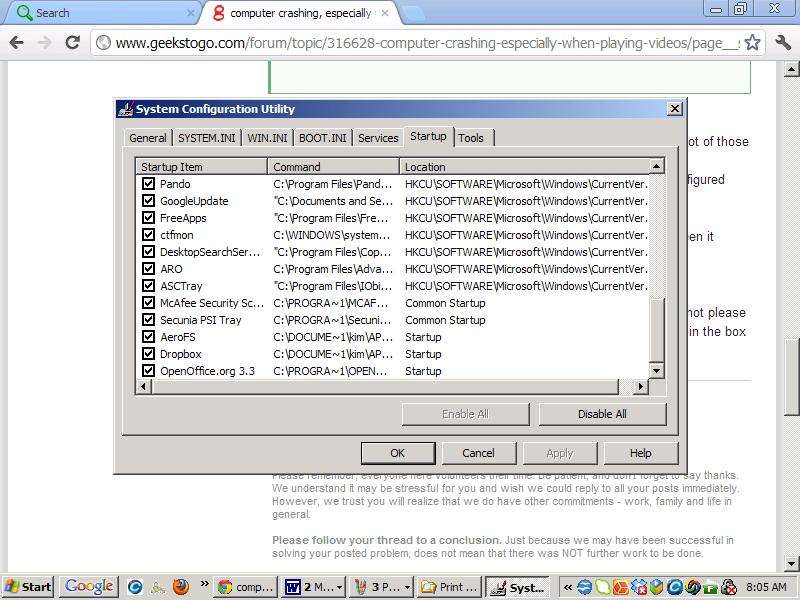Click the orange box tray icon
The image size is (800, 600).
(620, 587)
